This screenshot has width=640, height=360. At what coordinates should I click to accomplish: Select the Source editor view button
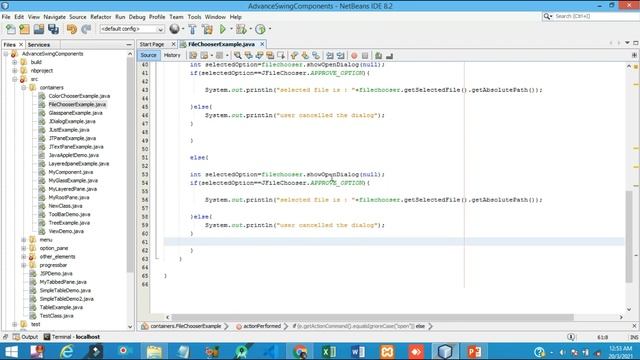point(148,55)
